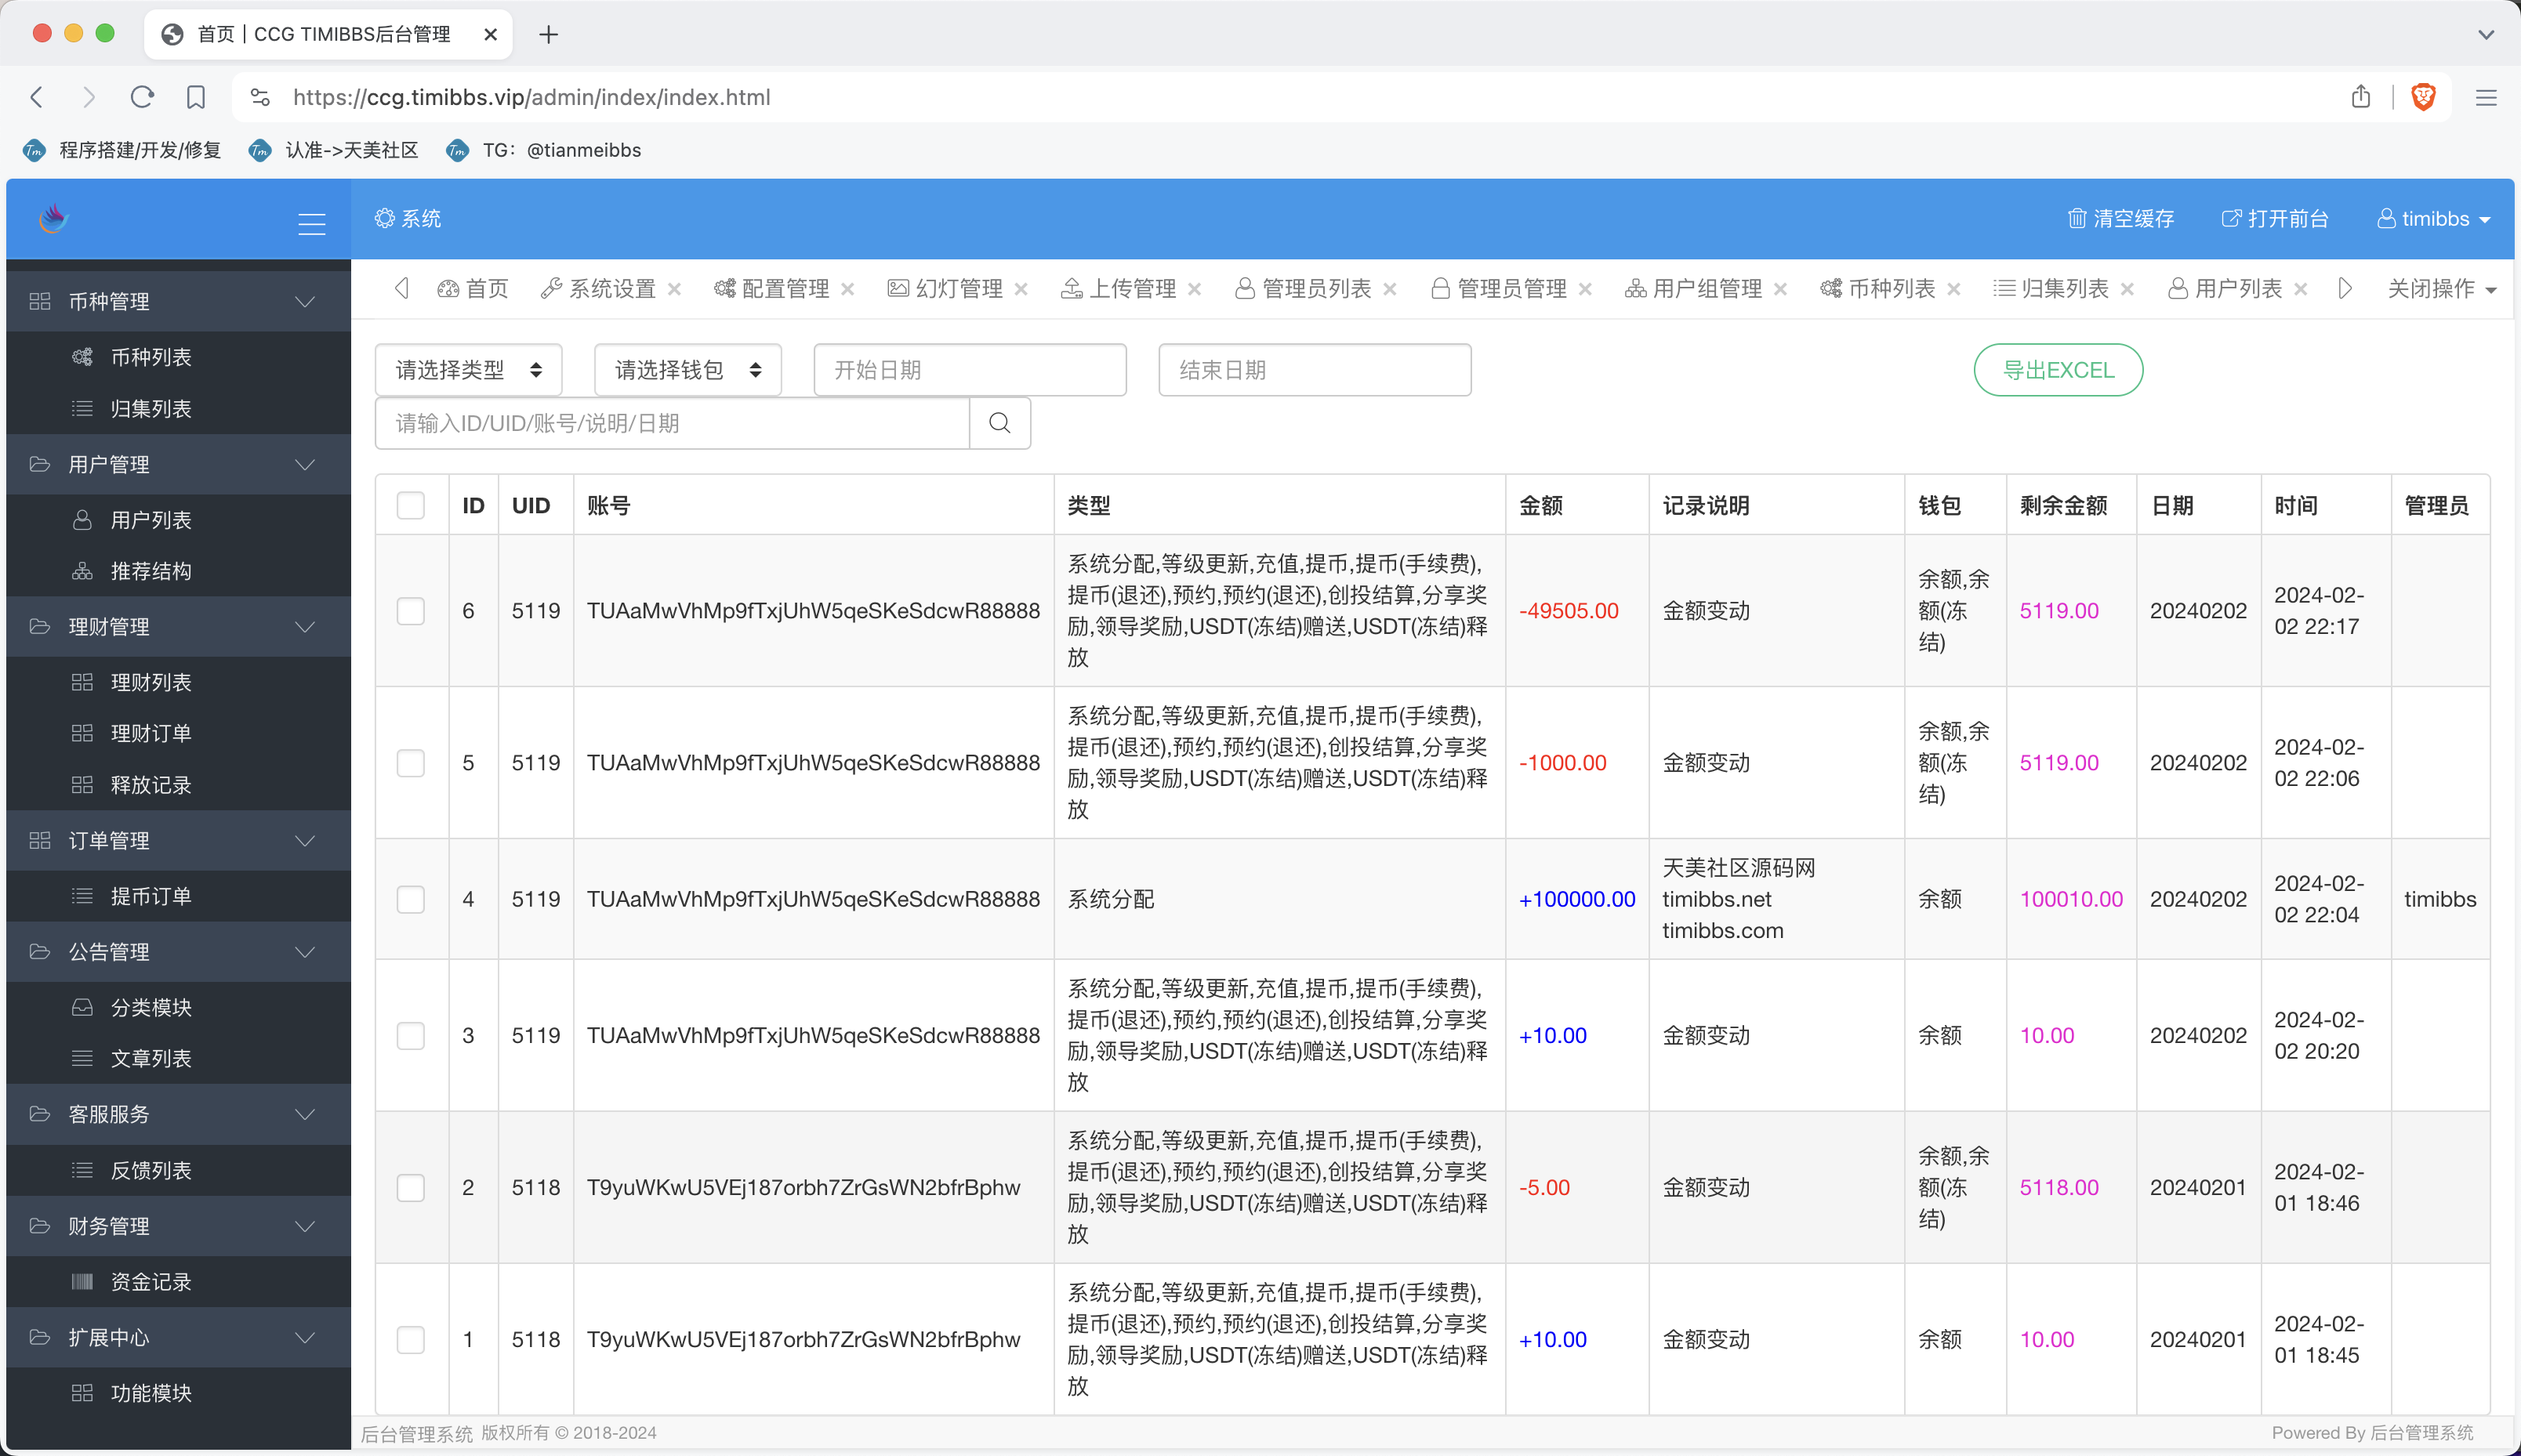Open the 请选择类型 dropdown
Screen dimensions: 2521x1456
click(x=468, y=370)
